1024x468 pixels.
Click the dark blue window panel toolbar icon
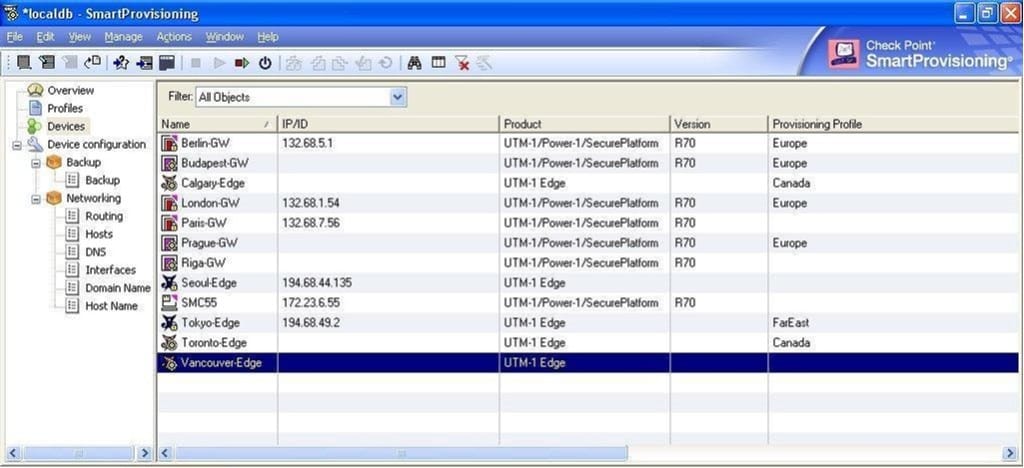pos(167,63)
